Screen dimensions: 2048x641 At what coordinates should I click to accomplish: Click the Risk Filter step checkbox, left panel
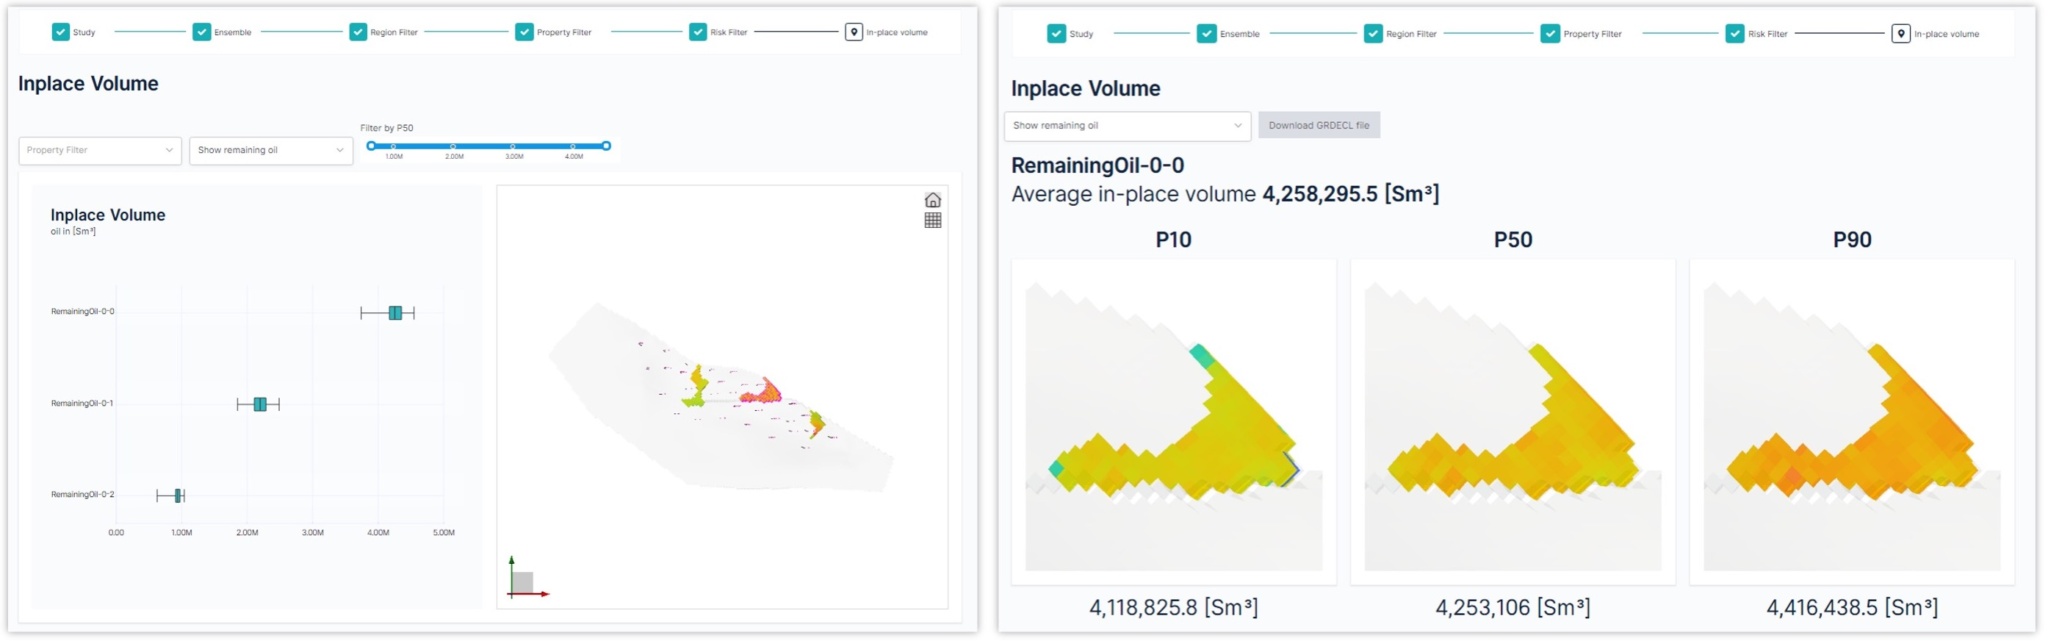[x=698, y=32]
